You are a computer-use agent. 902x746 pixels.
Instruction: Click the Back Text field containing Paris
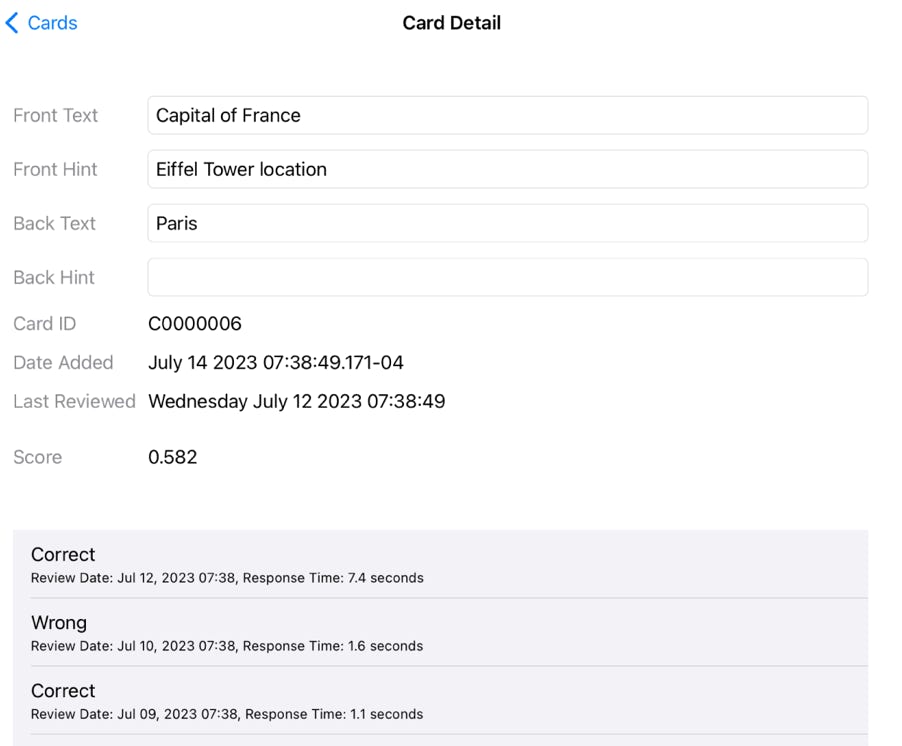[507, 223]
